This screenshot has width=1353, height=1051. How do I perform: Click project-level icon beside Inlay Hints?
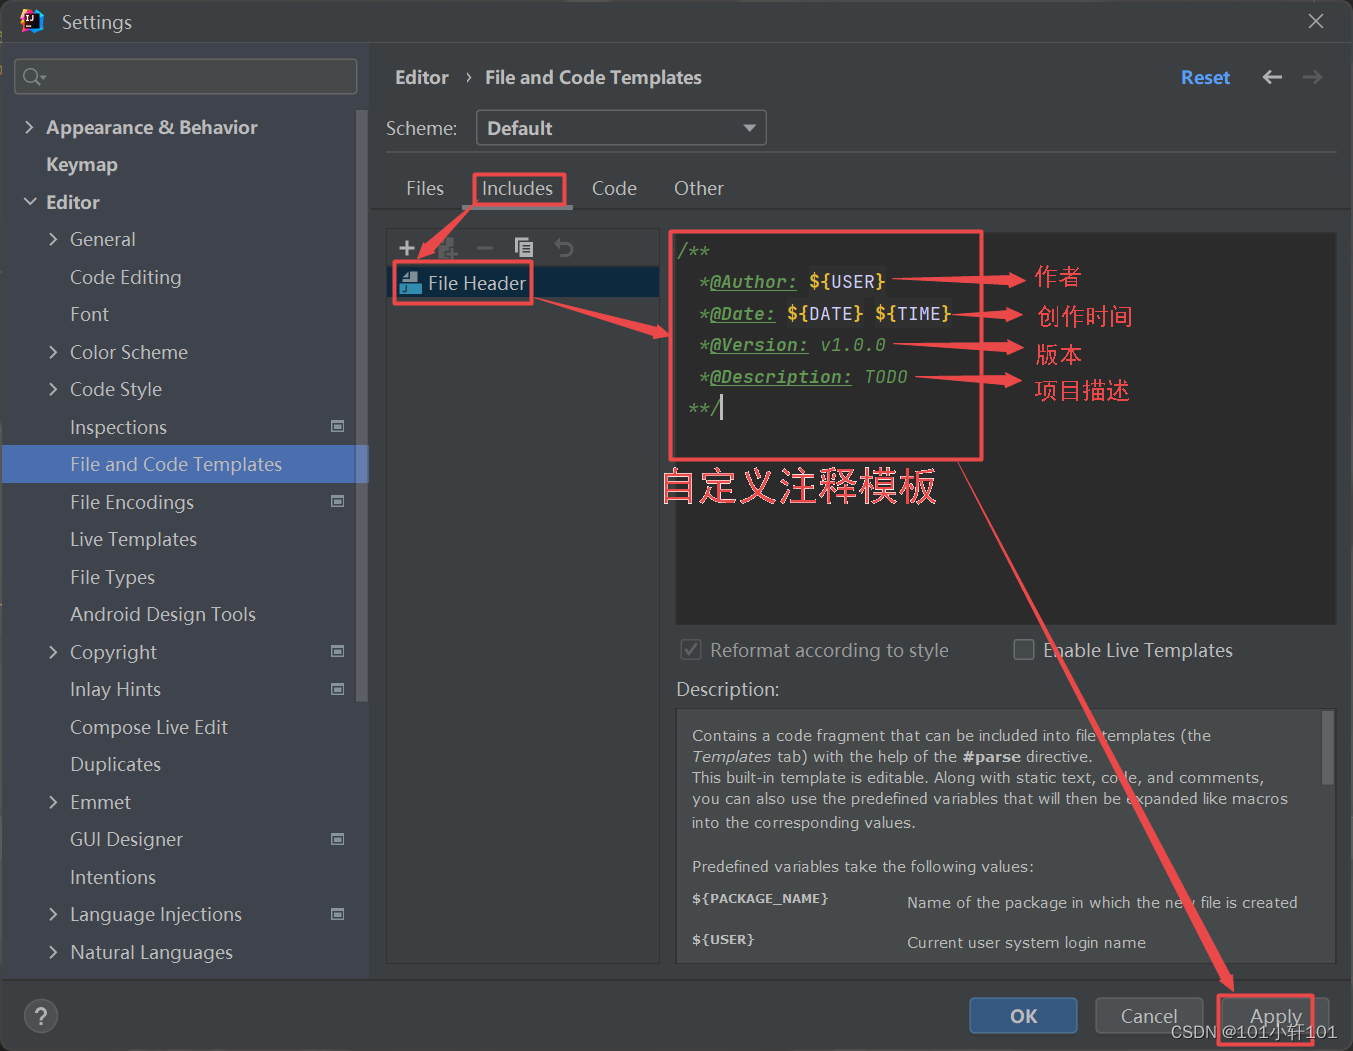pyautogui.click(x=338, y=689)
